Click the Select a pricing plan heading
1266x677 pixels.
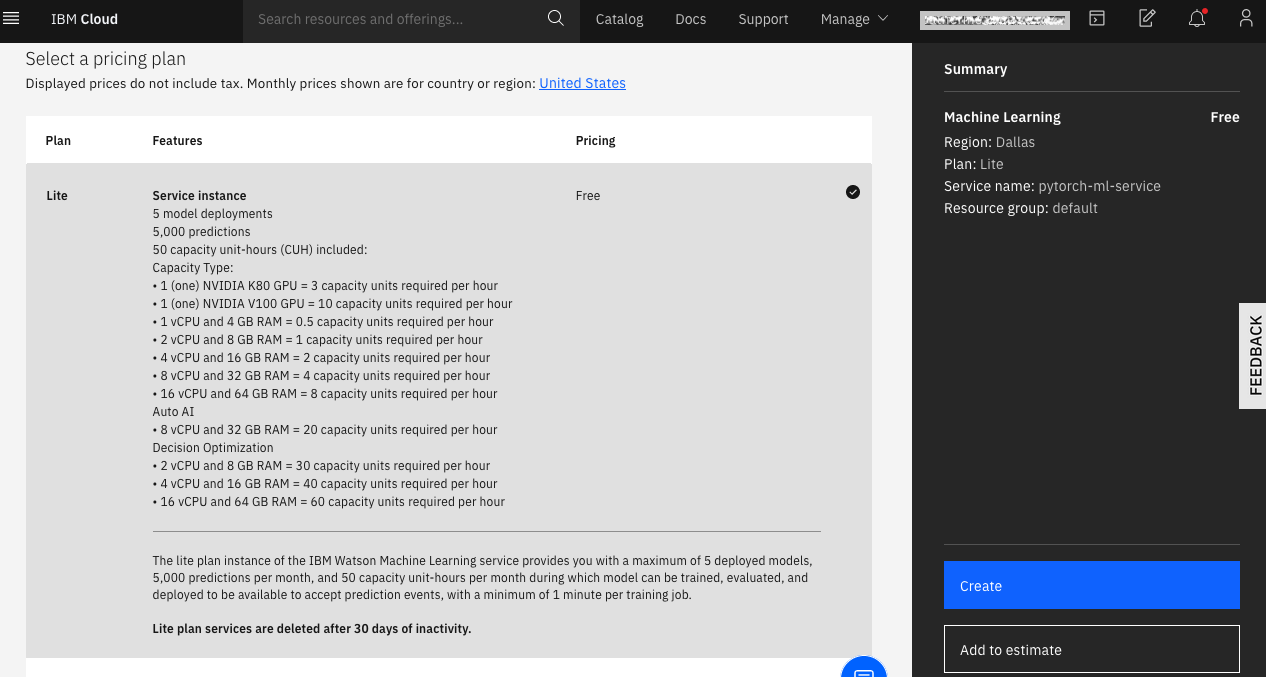105,59
